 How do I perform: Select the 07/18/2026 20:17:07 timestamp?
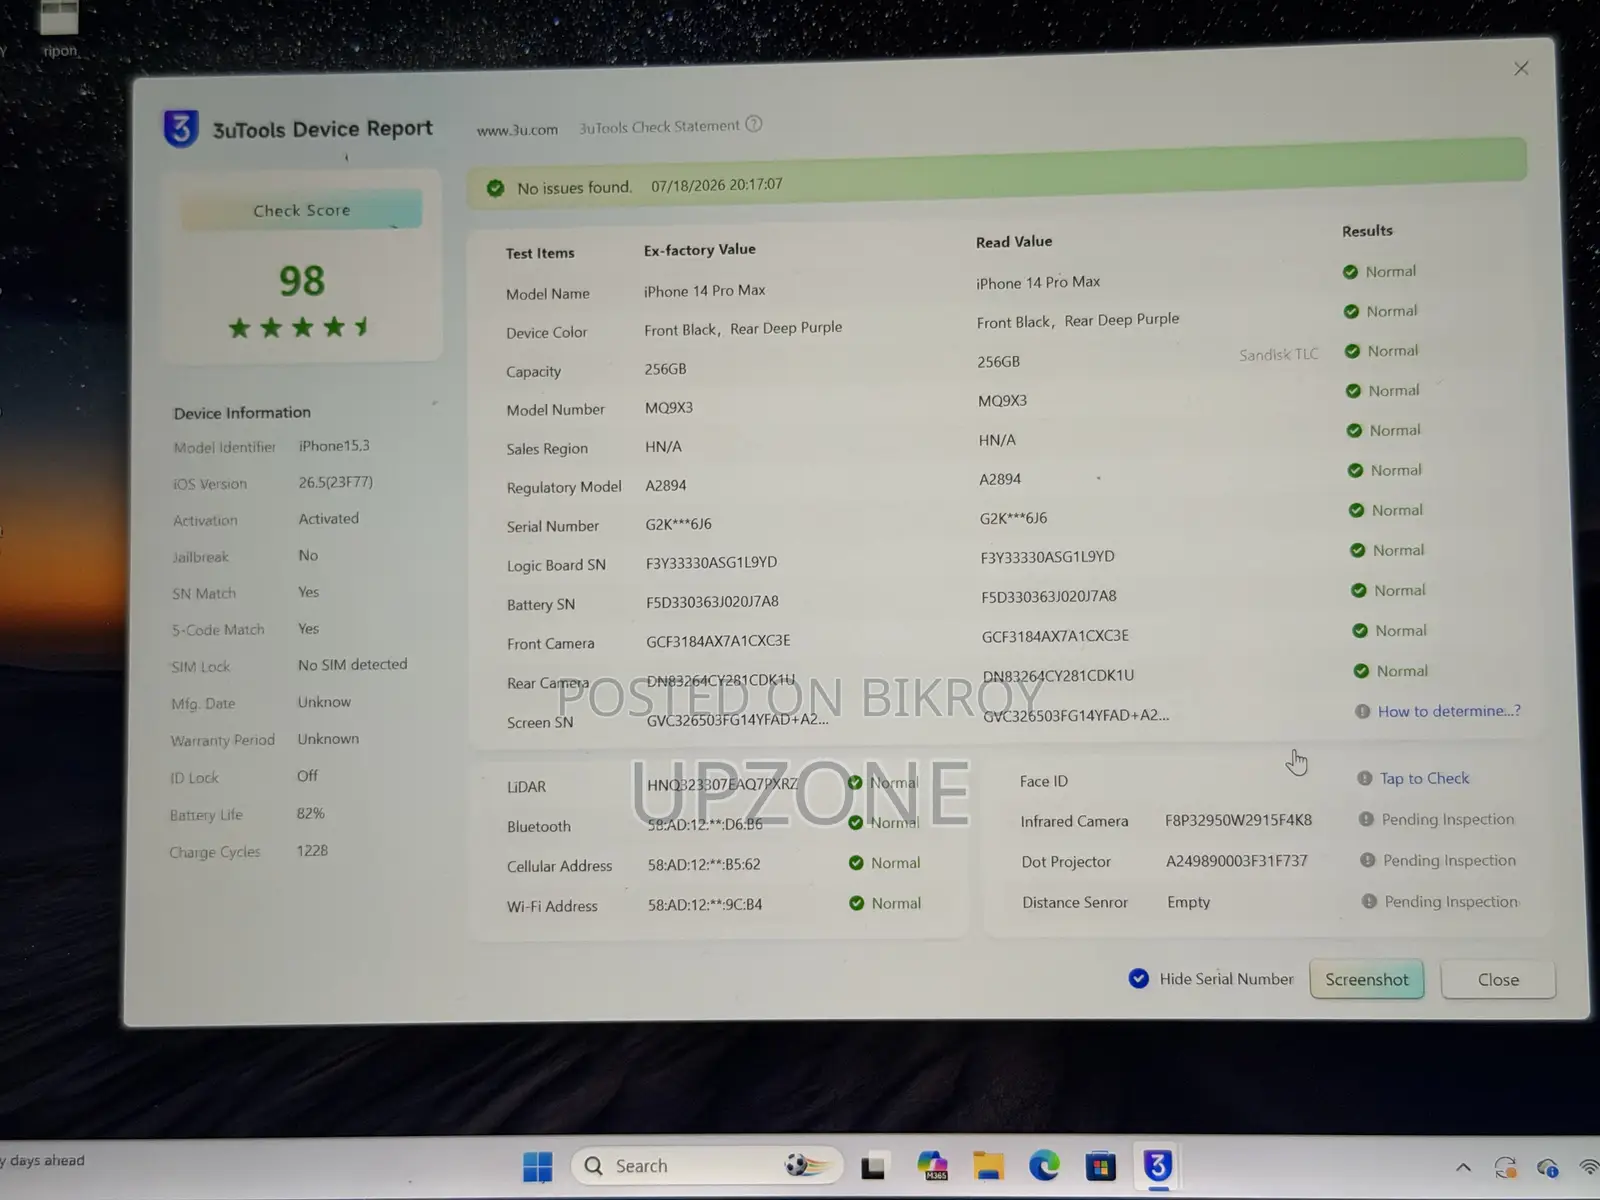717,185
